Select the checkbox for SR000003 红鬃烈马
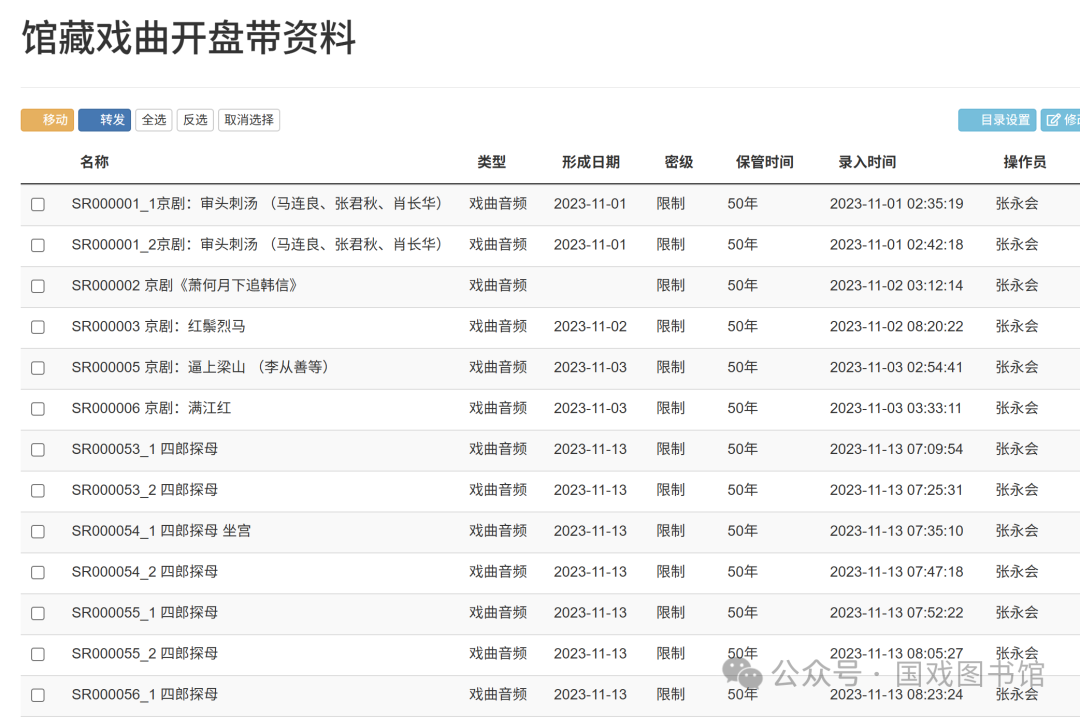Image resolution: width=1080 pixels, height=717 pixels. click(x=38, y=327)
